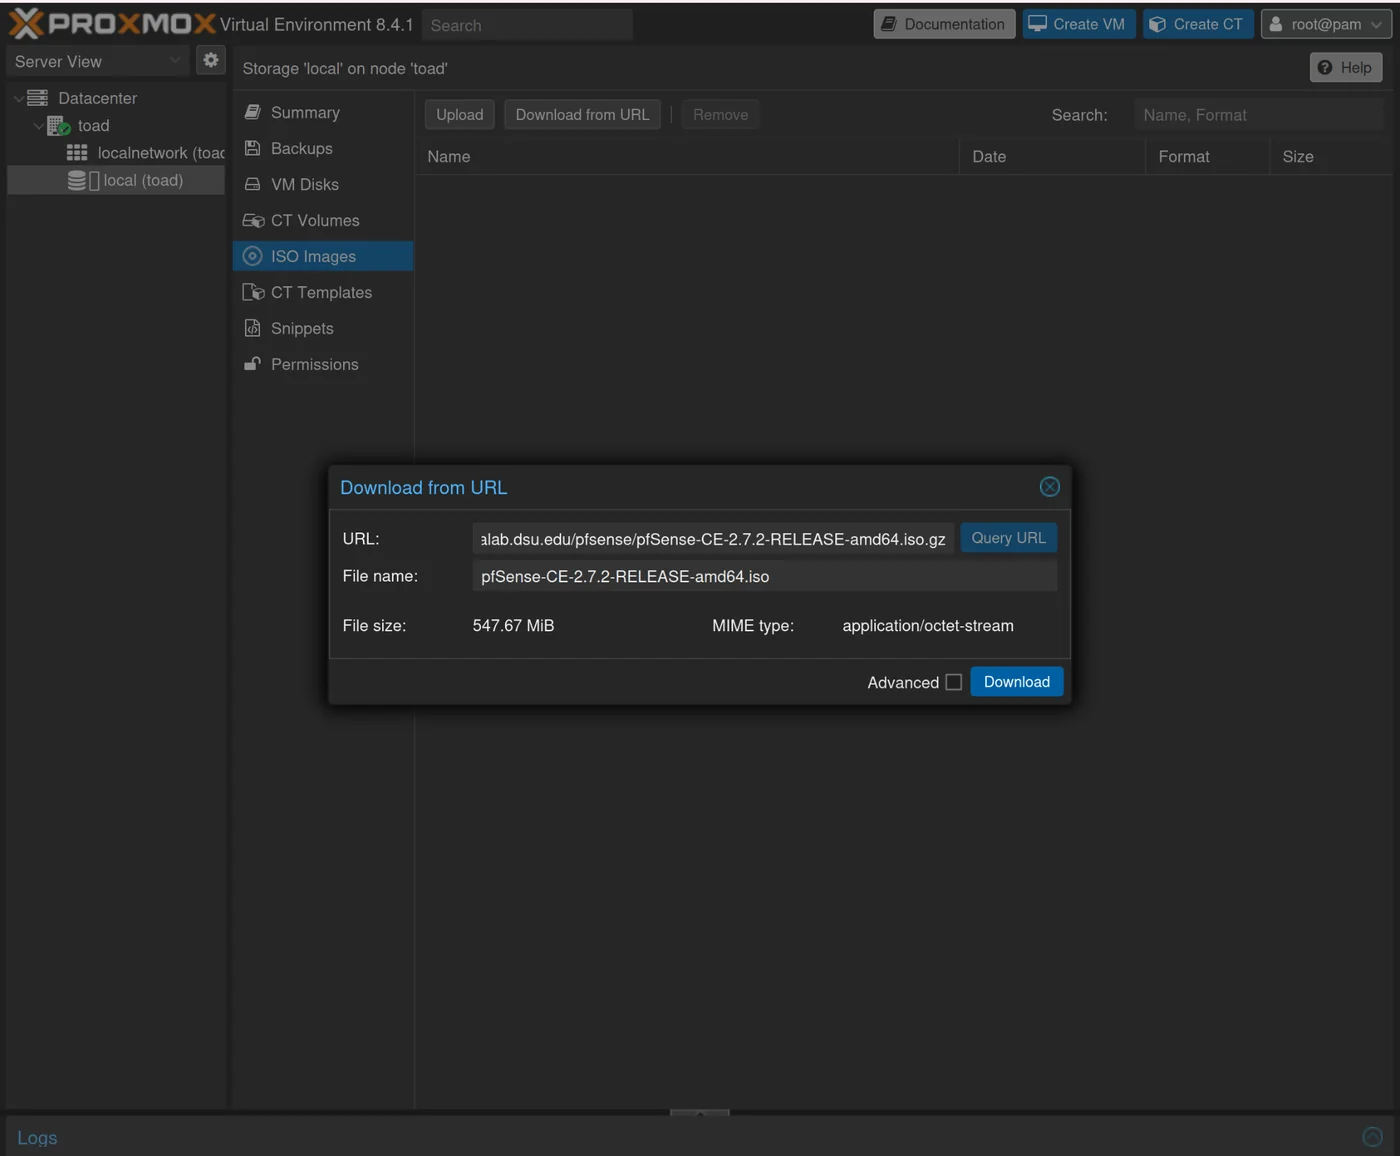Click the Backups floppy disk icon
Screen dimensions: 1400x1156
pyautogui.click(x=252, y=148)
